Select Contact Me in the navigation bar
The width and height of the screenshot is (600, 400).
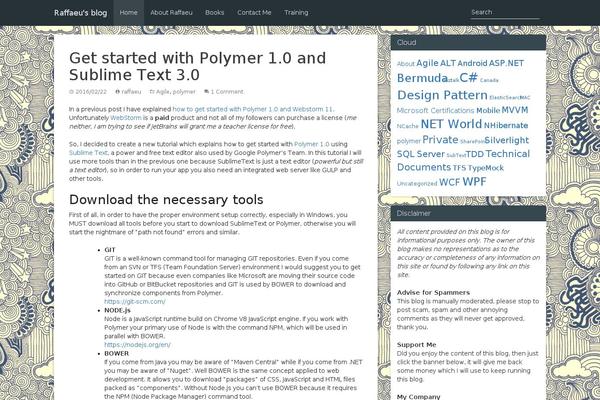pyautogui.click(x=254, y=13)
